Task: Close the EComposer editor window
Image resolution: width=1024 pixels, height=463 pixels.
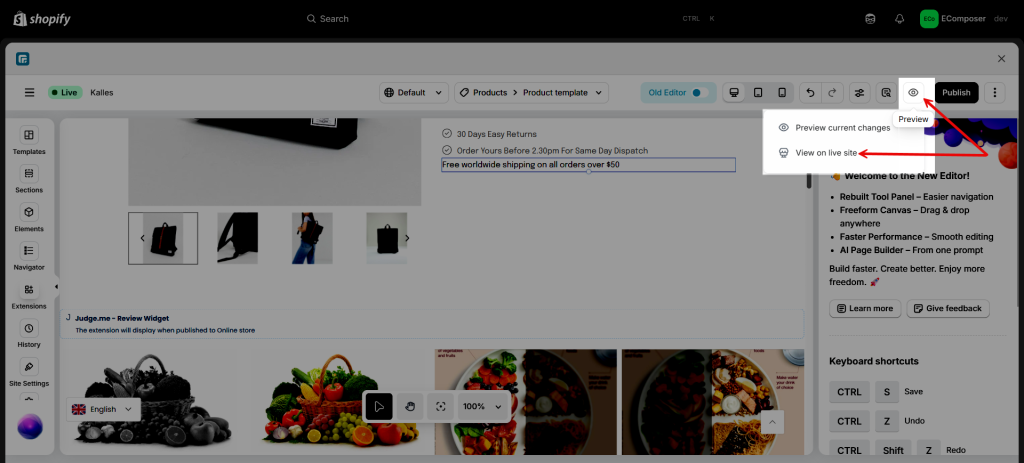Action: pyautogui.click(x=1001, y=59)
